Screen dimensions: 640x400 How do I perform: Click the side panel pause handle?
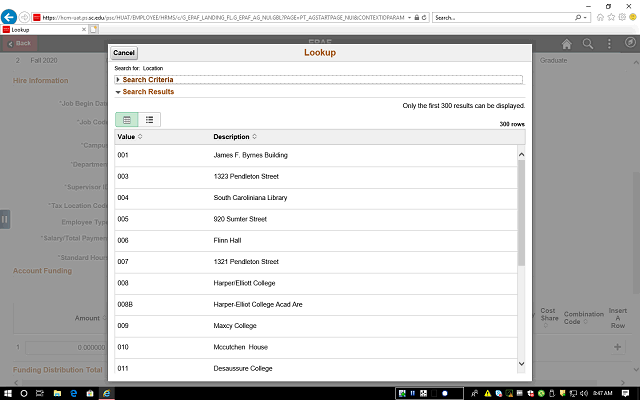tap(4, 219)
